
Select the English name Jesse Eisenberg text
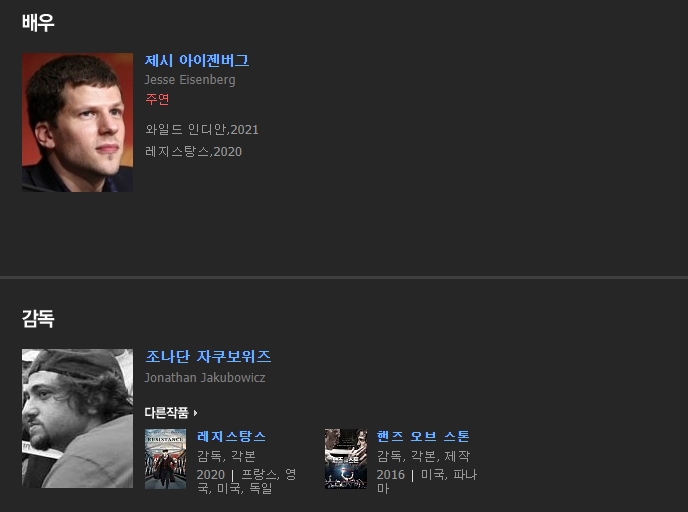(x=190, y=80)
